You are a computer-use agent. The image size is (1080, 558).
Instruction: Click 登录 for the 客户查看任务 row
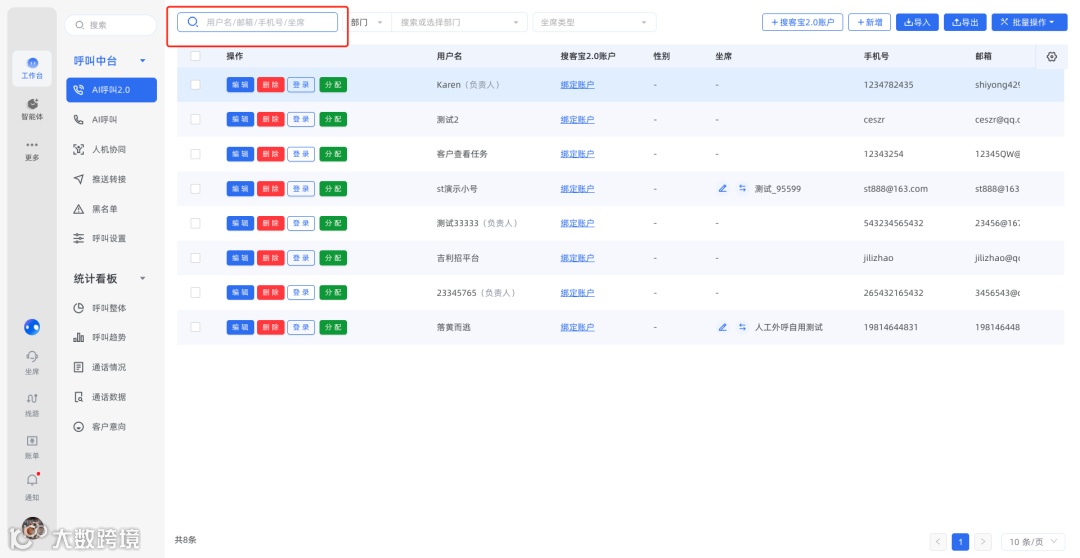301,154
